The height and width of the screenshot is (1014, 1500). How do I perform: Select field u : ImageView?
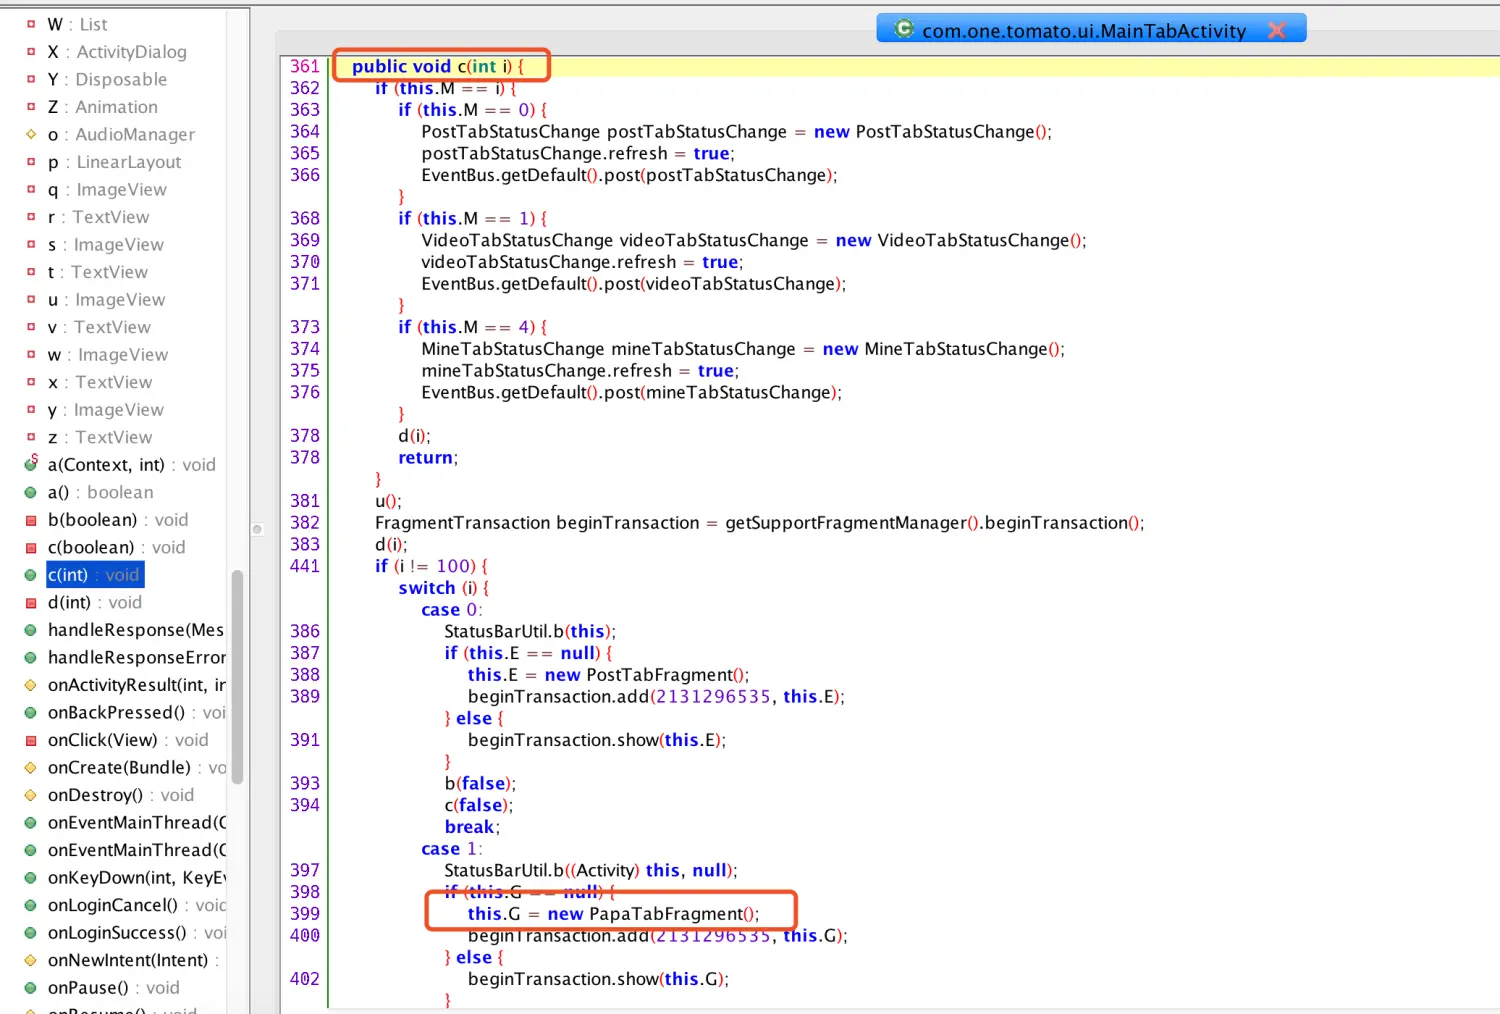pyautogui.click(x=106, y=299)
